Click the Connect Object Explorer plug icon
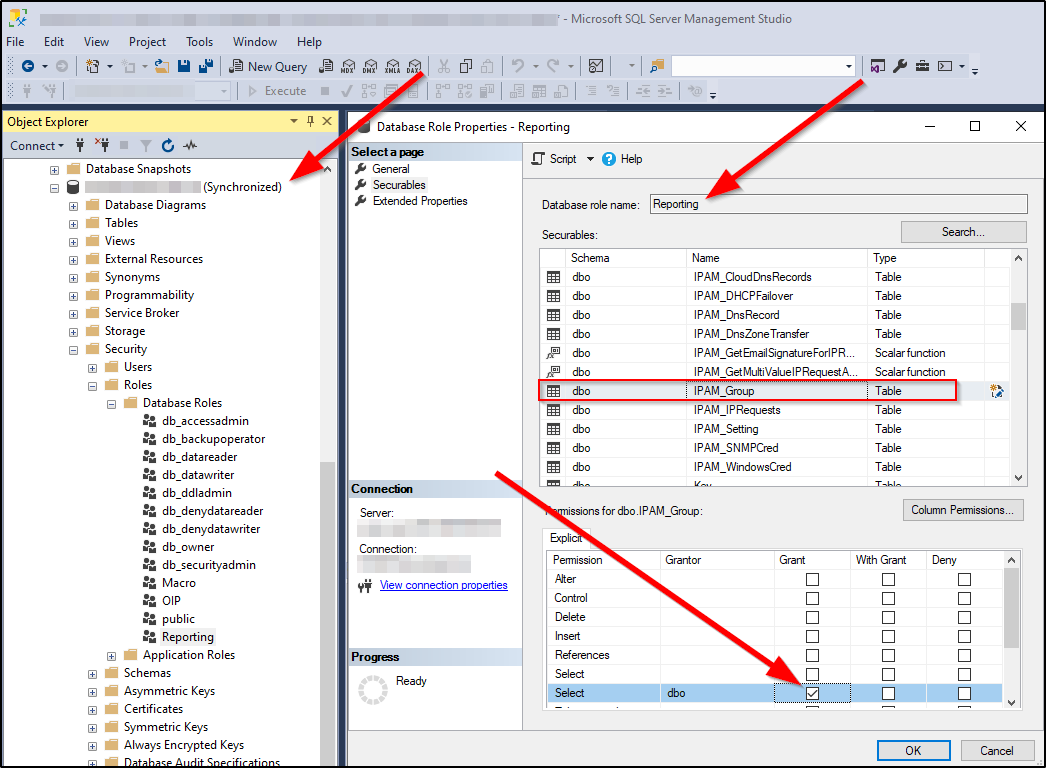Screen dimensions: 1046x768 [80, 145]
